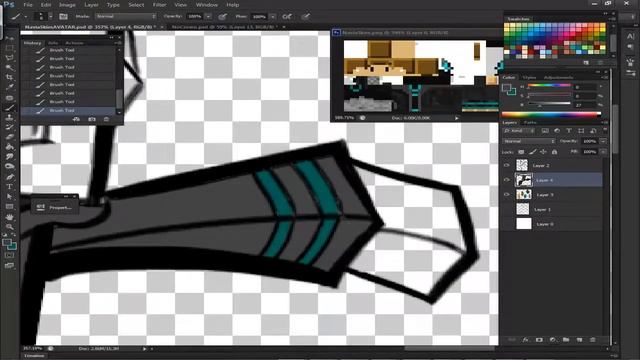Toggle lock transparent pixels
Screen dimensions: 640x360
pos(521,152)
